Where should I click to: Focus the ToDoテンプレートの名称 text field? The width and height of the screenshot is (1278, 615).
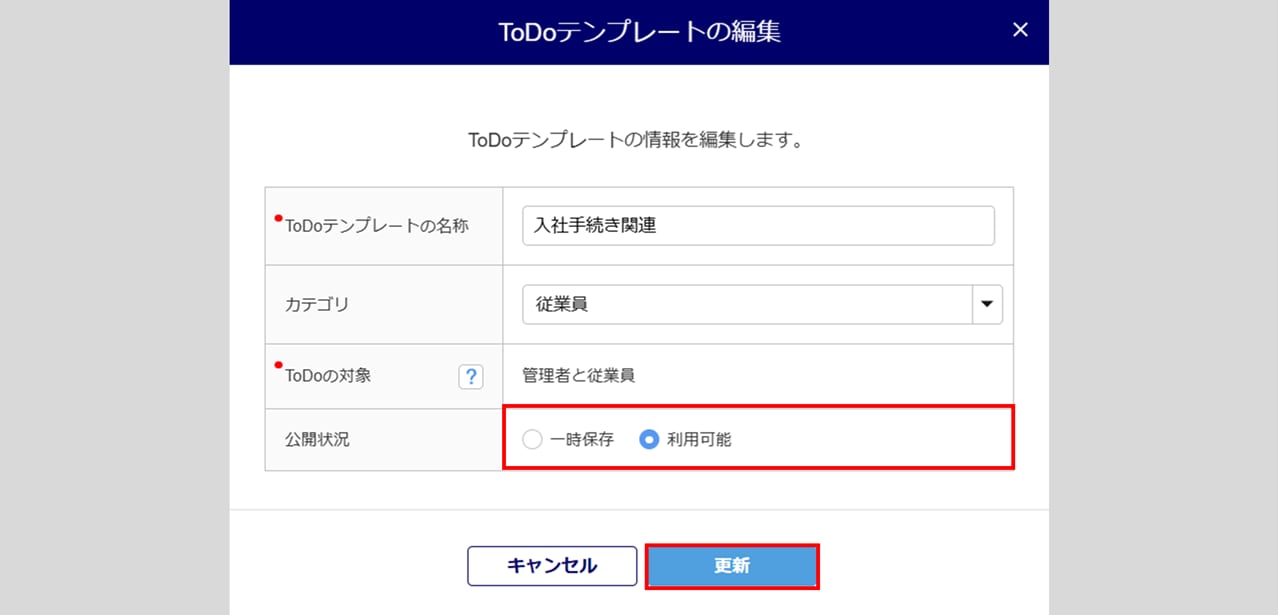758,226
